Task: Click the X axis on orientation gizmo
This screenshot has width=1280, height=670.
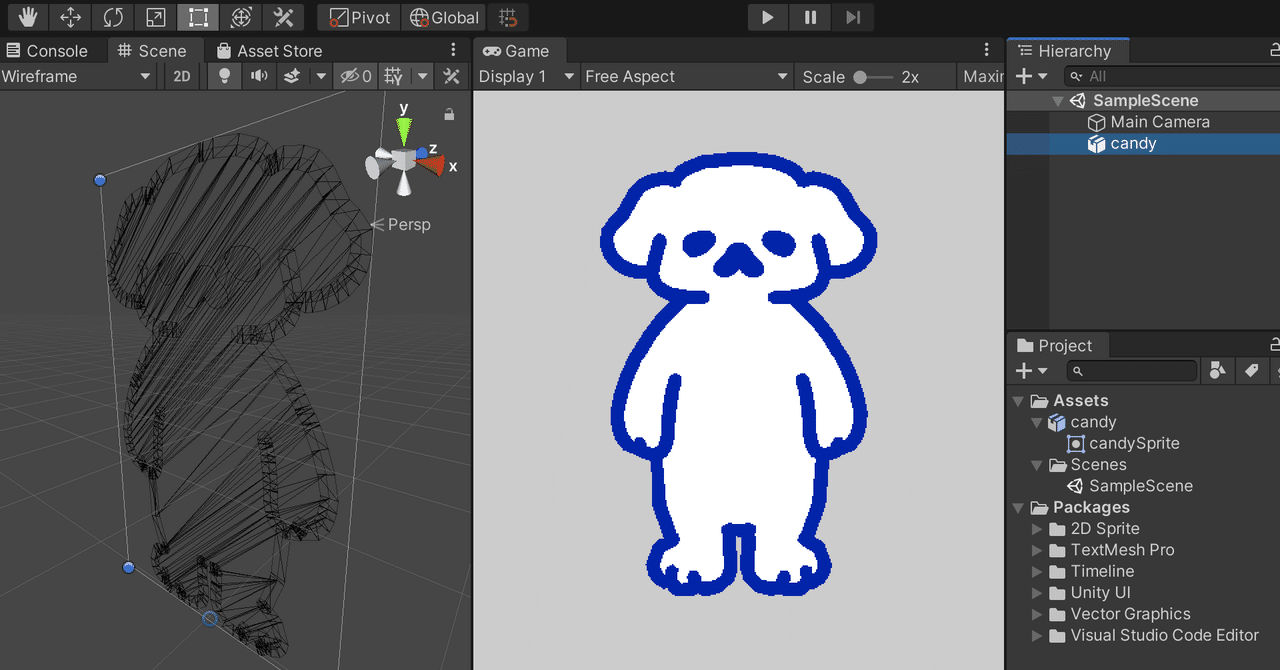Action: coord(433,165)
